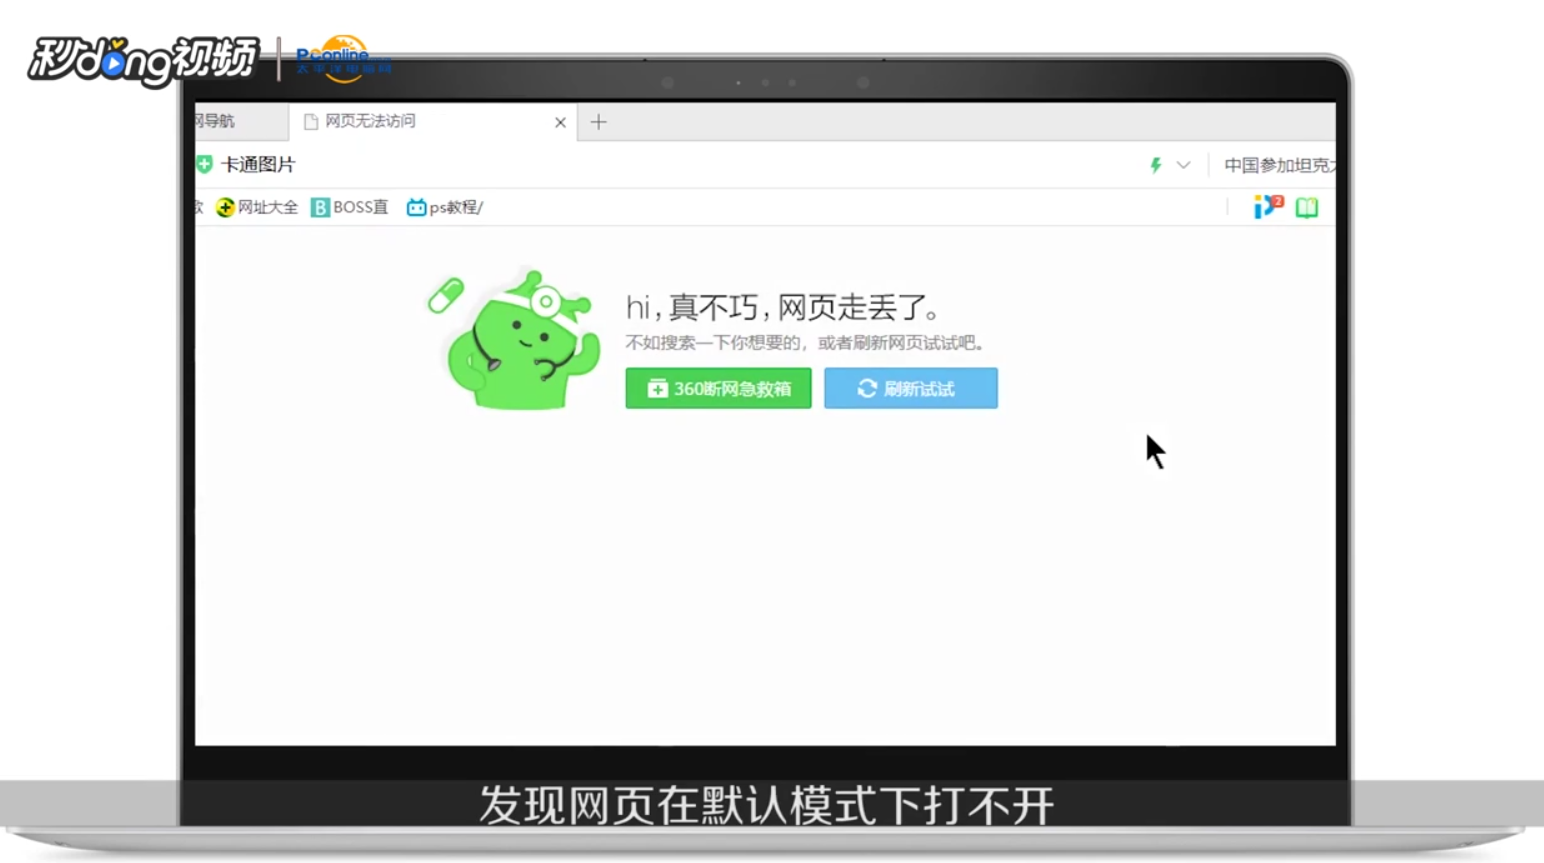Click the 刷新试试 blue refresh button
Screen dimensions: 1544x863
[x=910, y=388]
